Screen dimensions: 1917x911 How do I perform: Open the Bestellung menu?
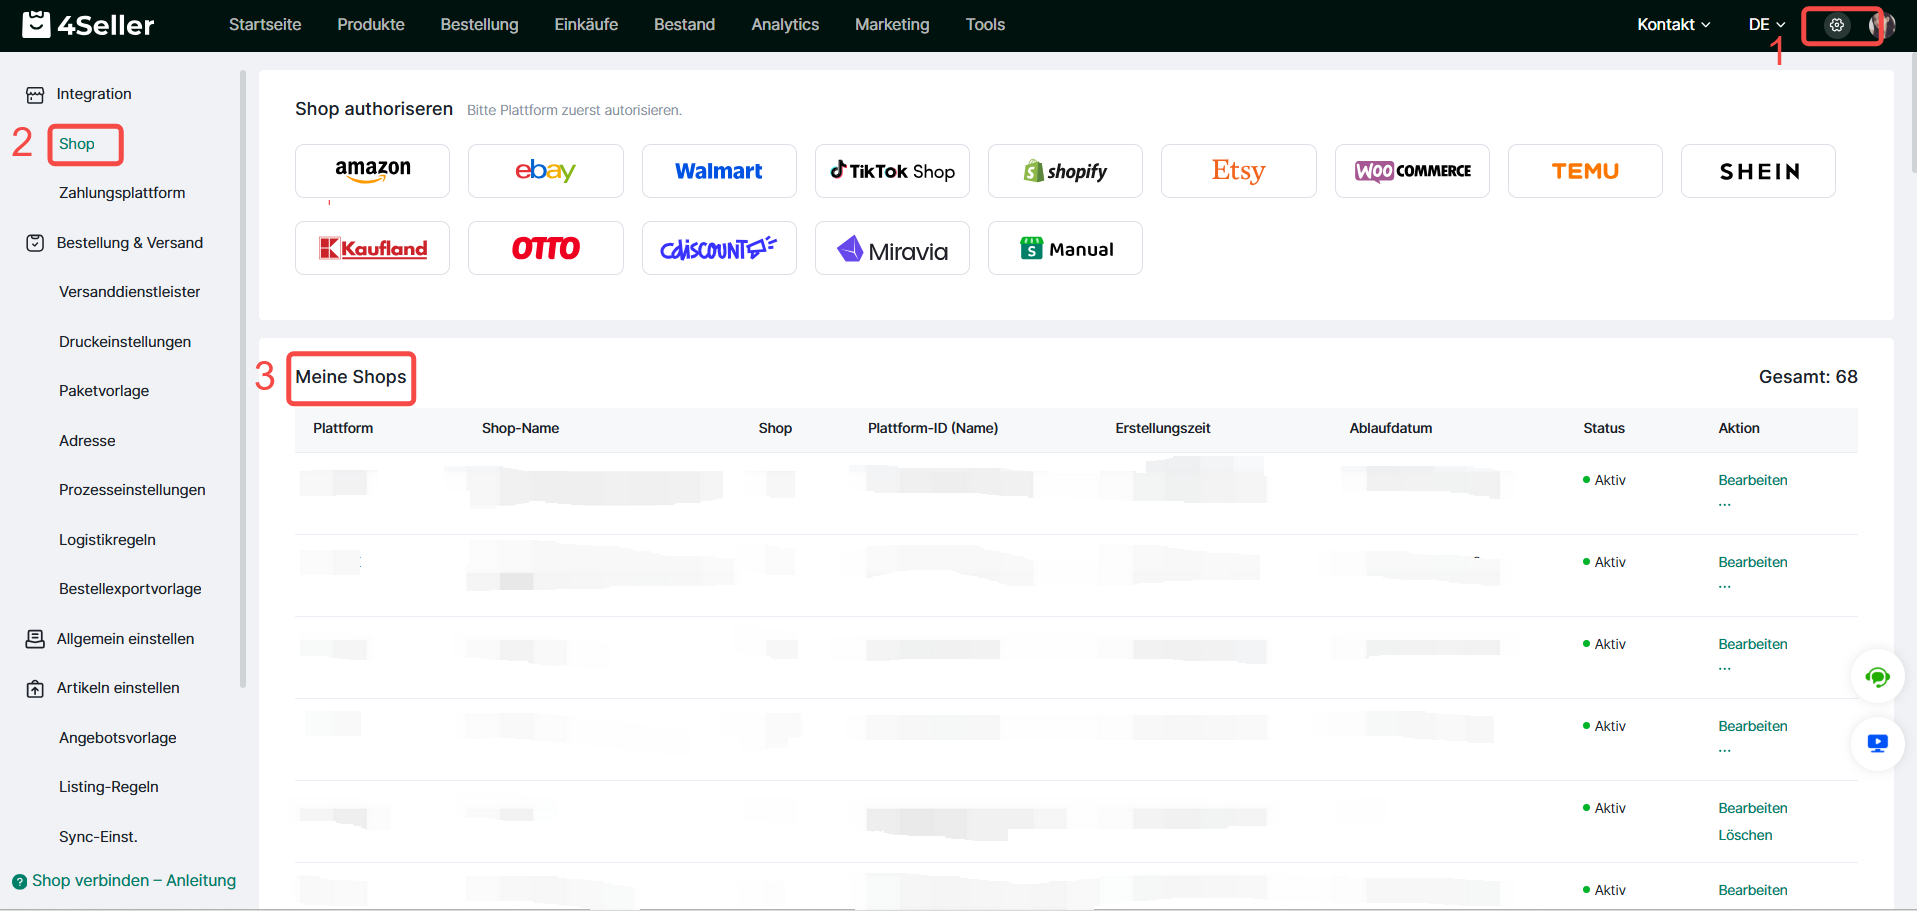pos(479,25)
